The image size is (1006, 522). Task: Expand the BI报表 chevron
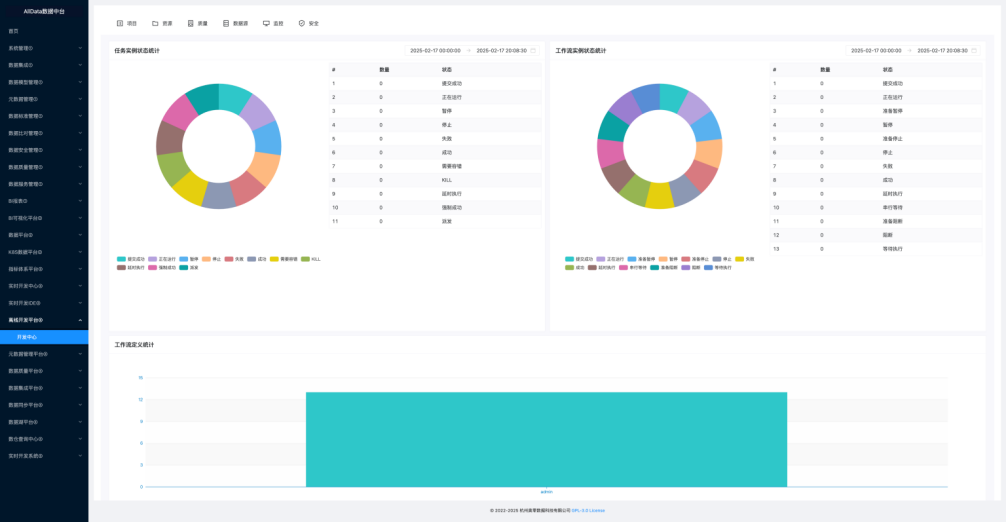(x=80, y=201)
